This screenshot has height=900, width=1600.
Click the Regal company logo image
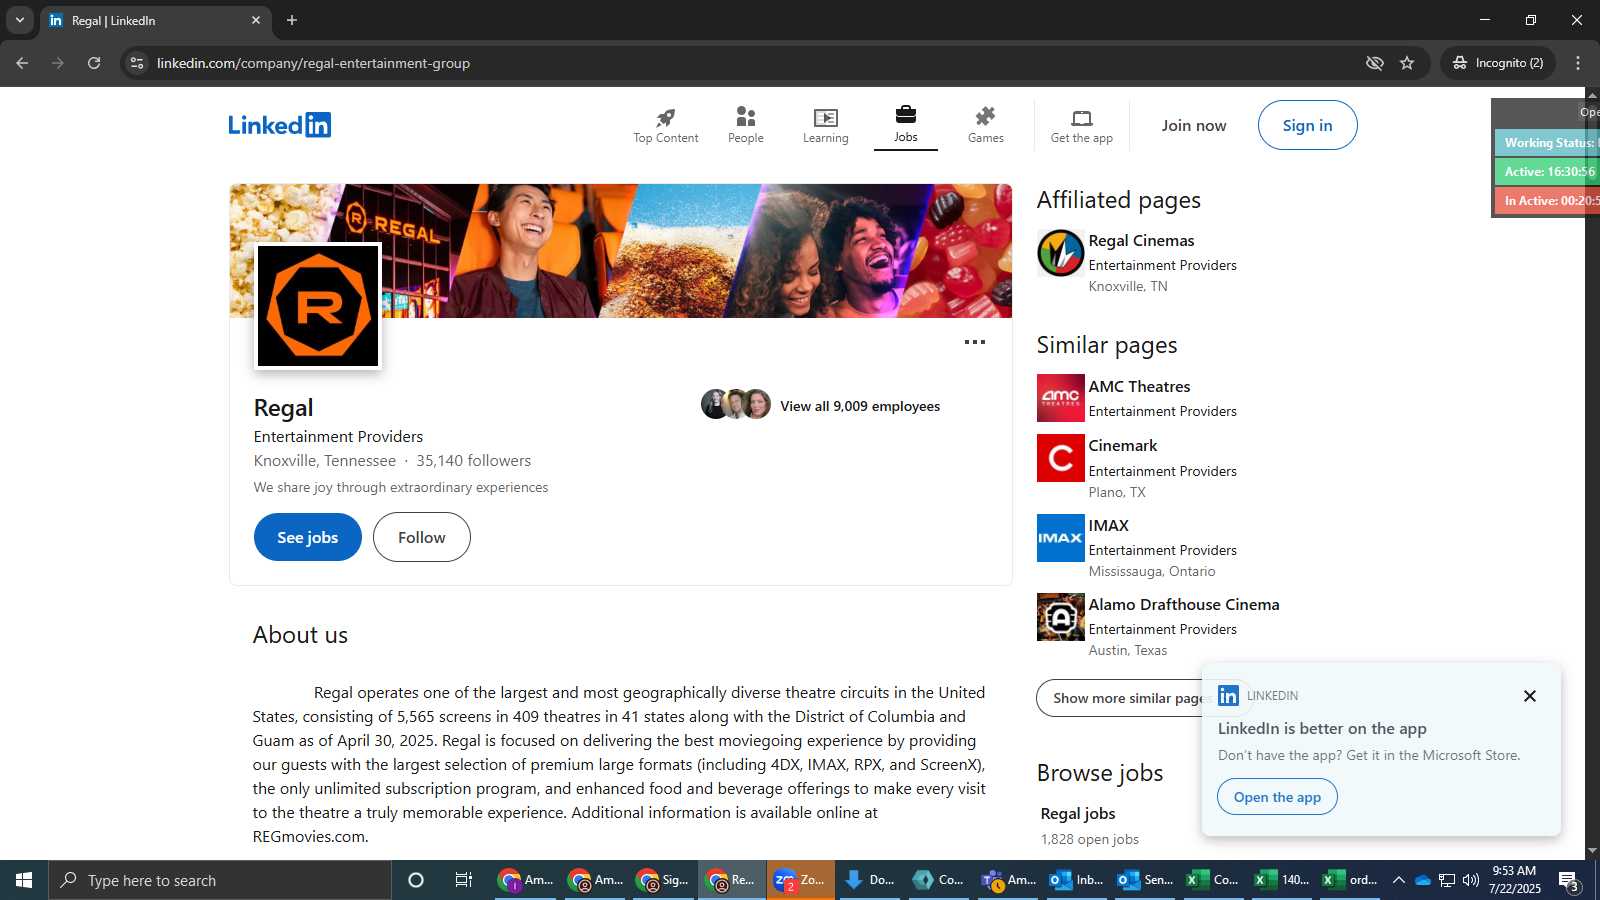[x=318, y=306]
